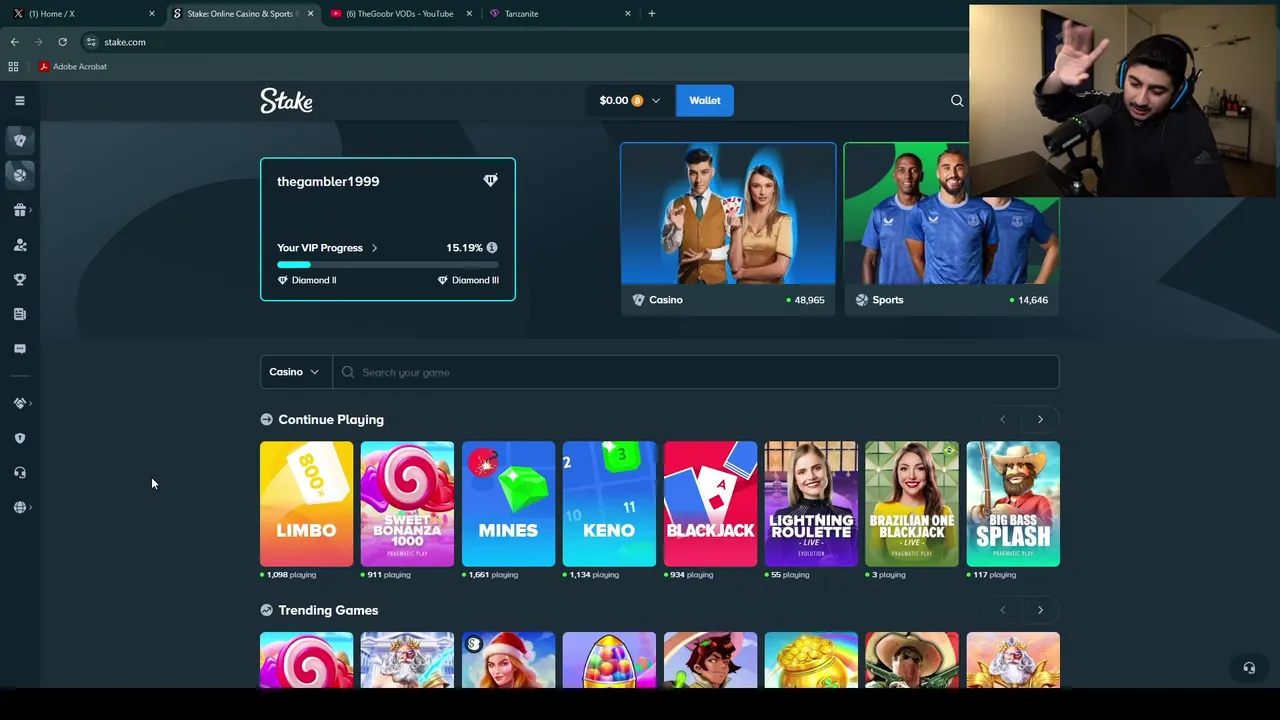Open a new browser tab with the plus icon

tap(652, 14)
